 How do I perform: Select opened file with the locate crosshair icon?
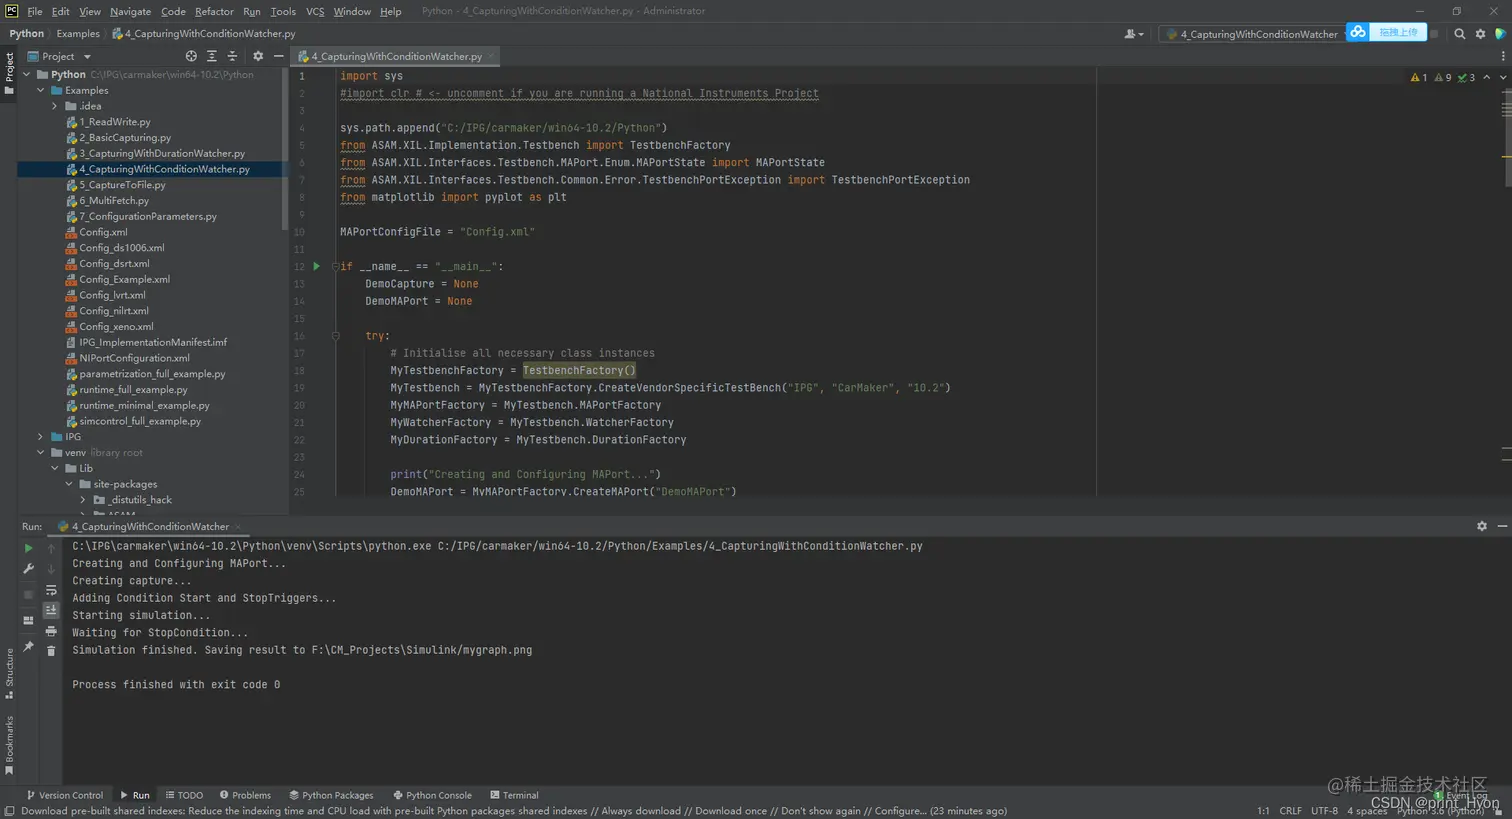pyautogui.click(x=191, y=56)
